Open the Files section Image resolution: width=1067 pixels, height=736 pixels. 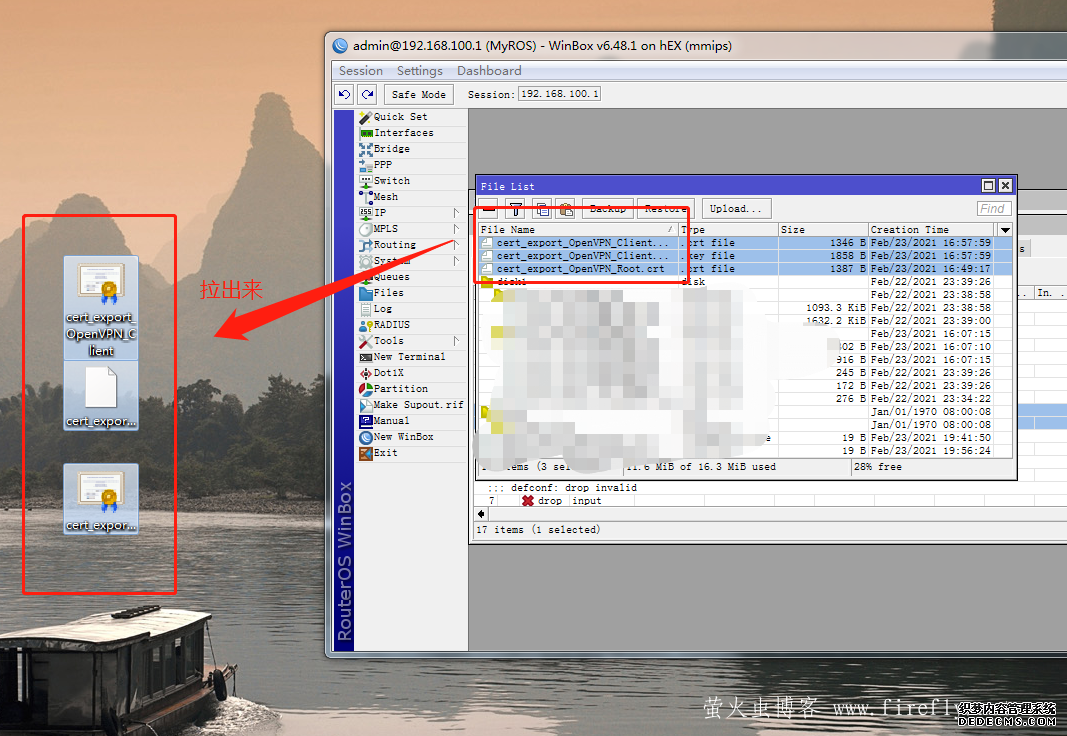388,292
